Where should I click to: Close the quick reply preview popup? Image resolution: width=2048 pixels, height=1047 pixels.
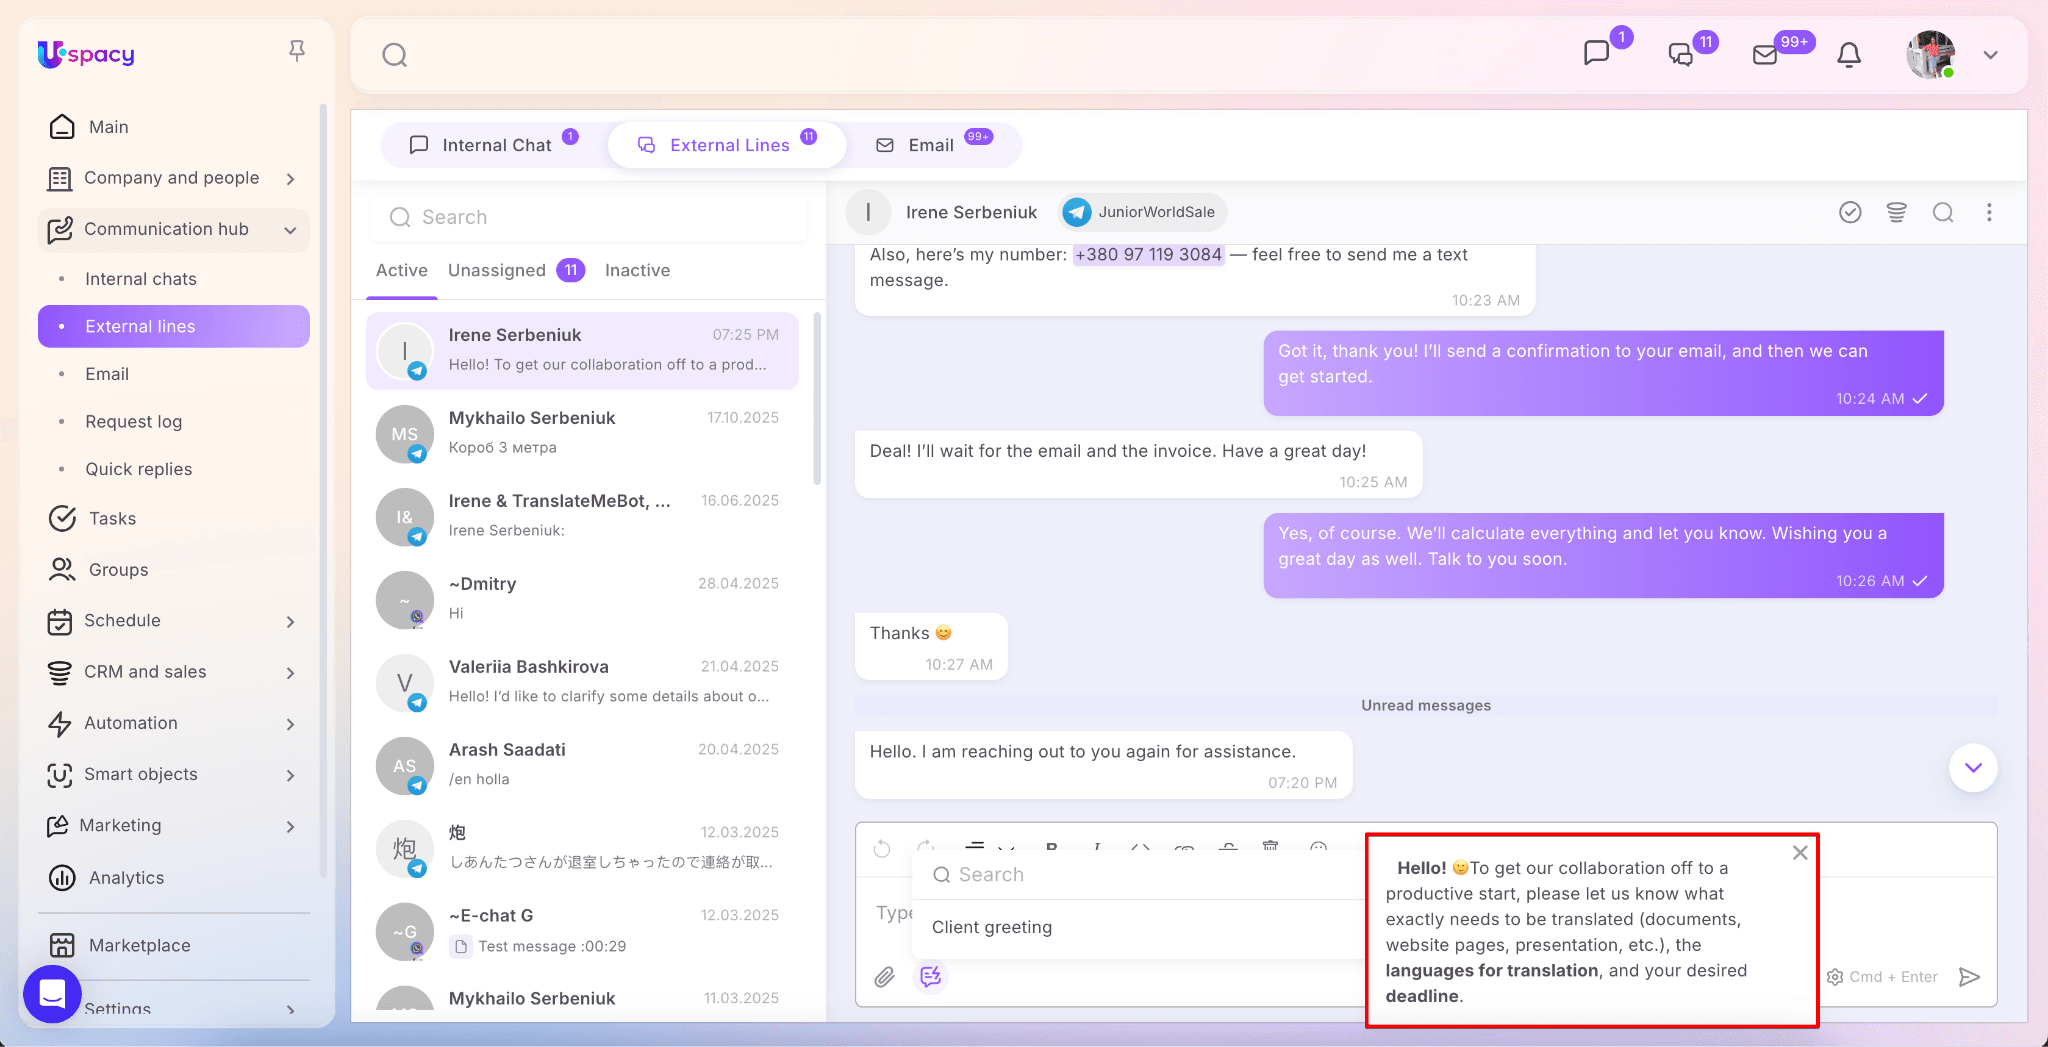1800,853
